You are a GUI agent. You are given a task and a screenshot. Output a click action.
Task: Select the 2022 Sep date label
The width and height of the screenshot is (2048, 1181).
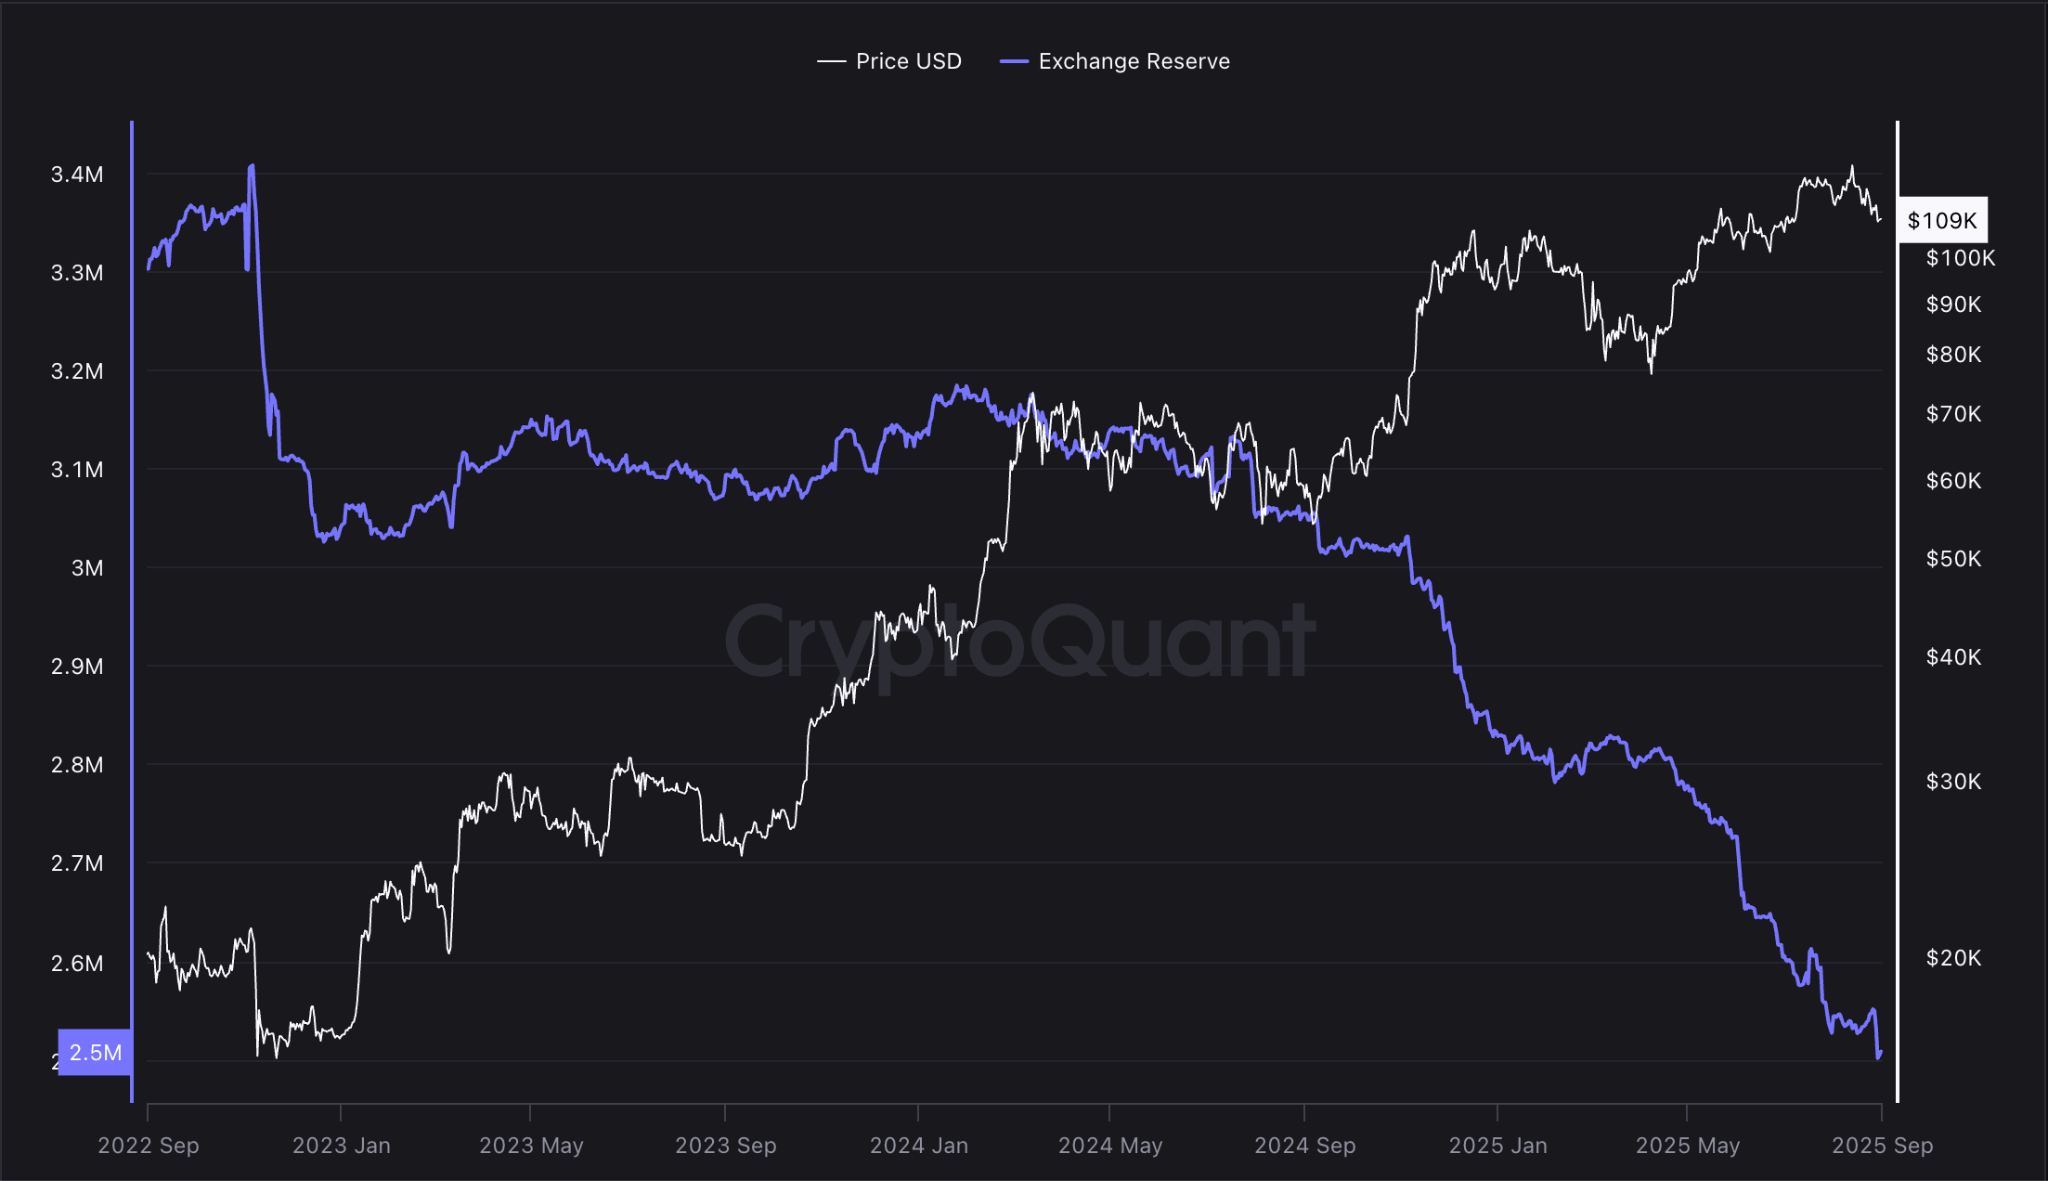(x=148, y=1145)
